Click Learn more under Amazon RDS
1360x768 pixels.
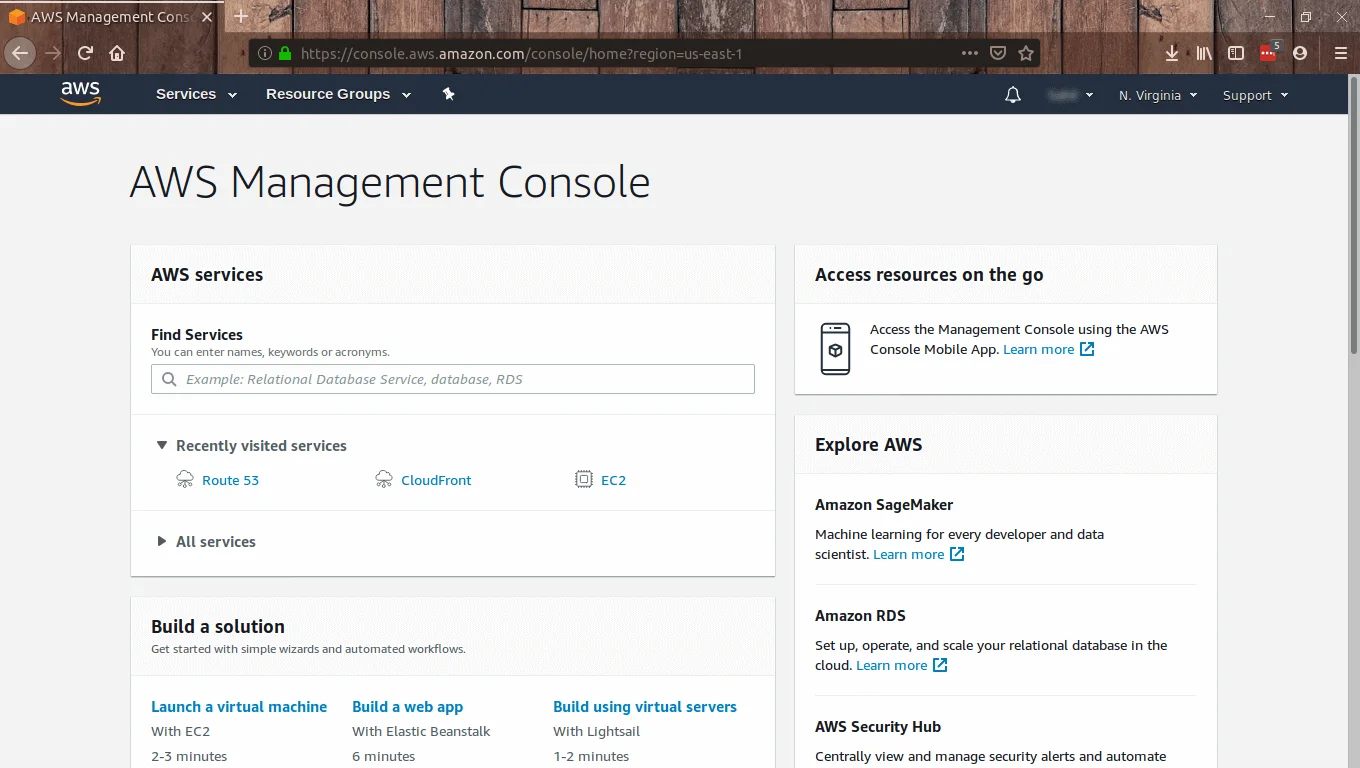[x=891, y=665]
